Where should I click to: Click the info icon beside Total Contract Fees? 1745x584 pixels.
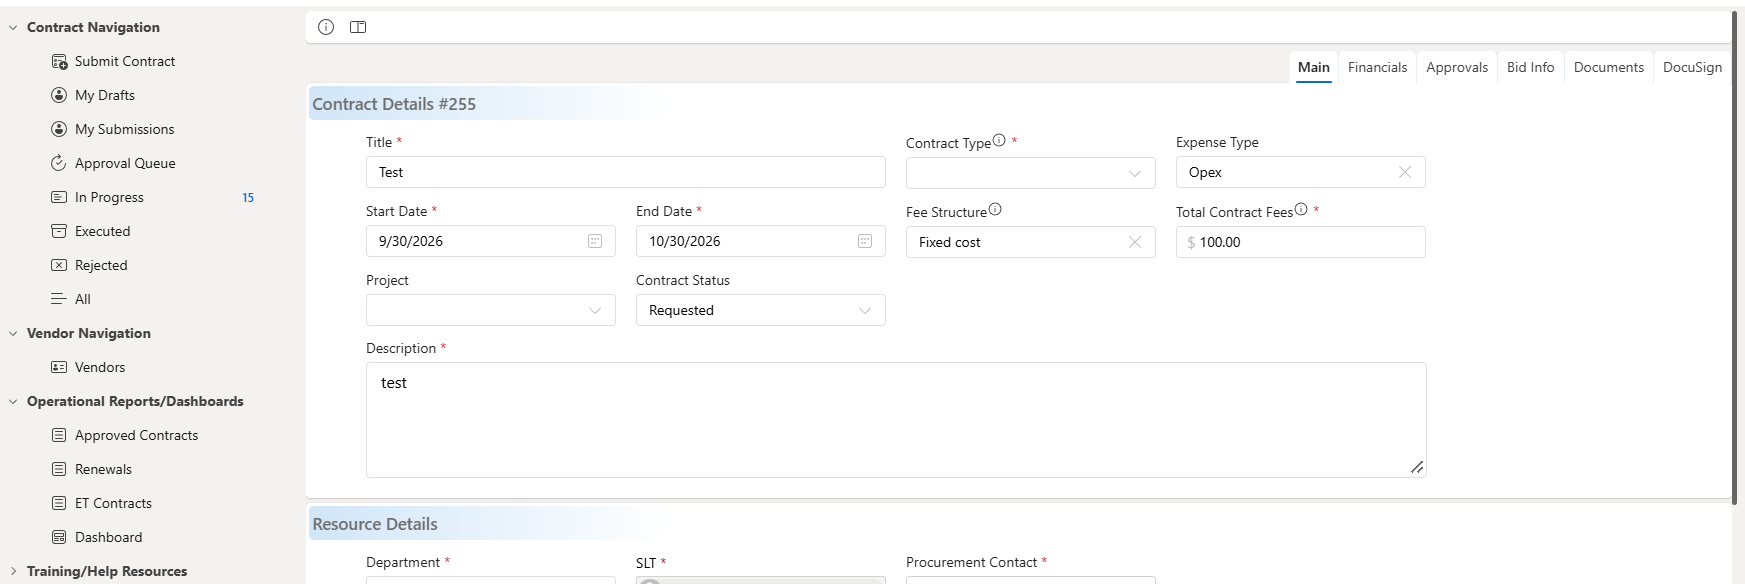coord(1301,210)
